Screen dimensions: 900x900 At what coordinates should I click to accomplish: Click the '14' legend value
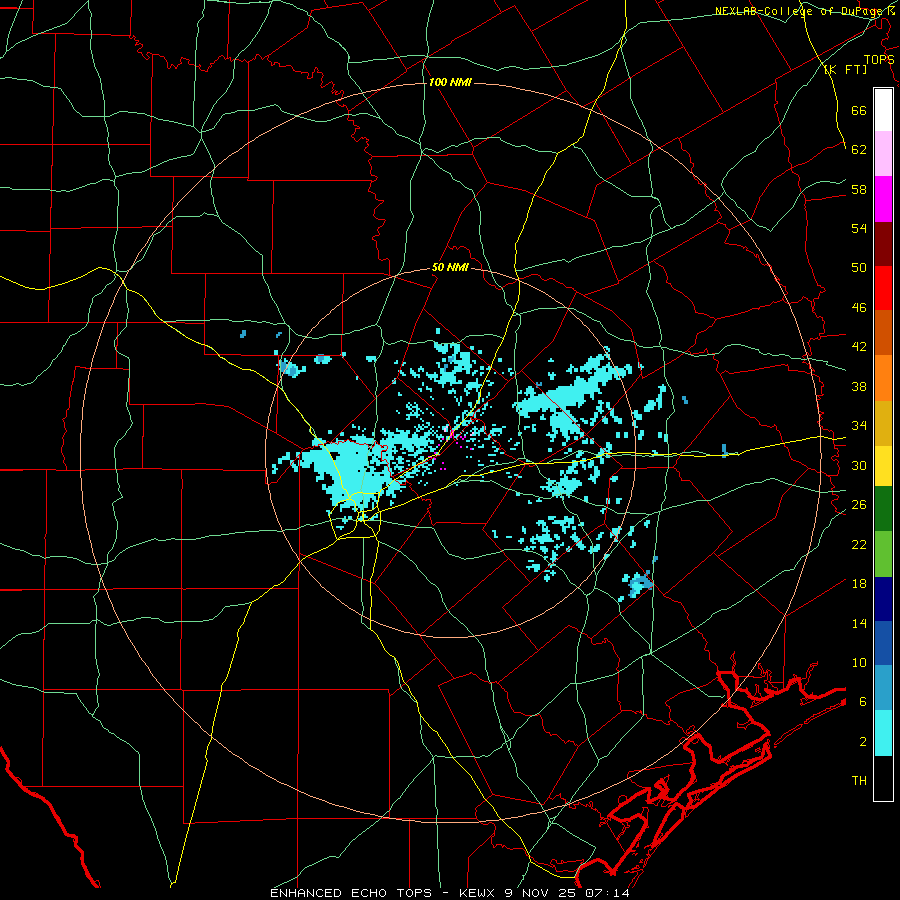(859, 623)
